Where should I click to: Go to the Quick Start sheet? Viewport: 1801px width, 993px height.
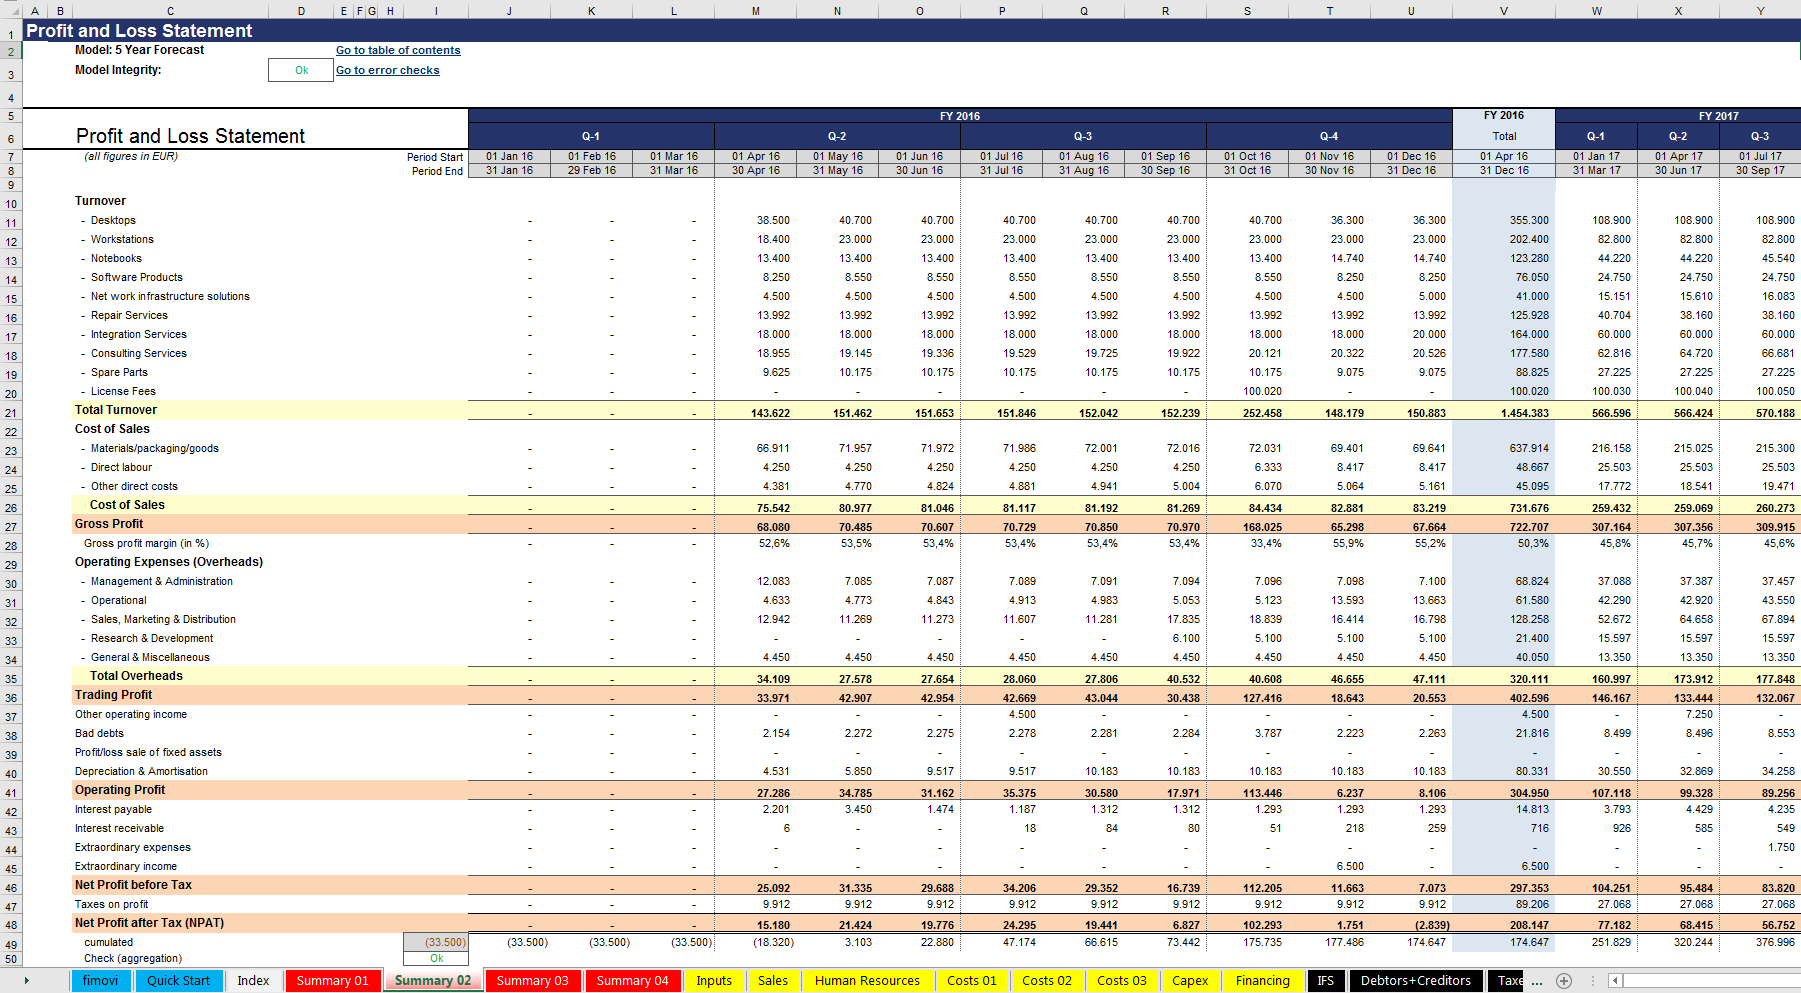click(x=178, y=981)
